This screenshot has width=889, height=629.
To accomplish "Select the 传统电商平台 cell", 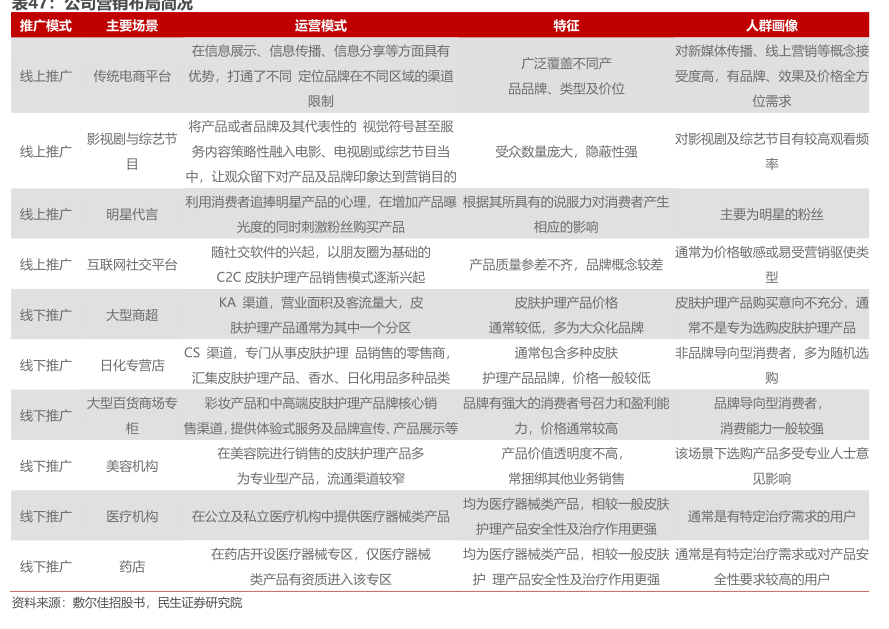I will (x=132, y=76).
